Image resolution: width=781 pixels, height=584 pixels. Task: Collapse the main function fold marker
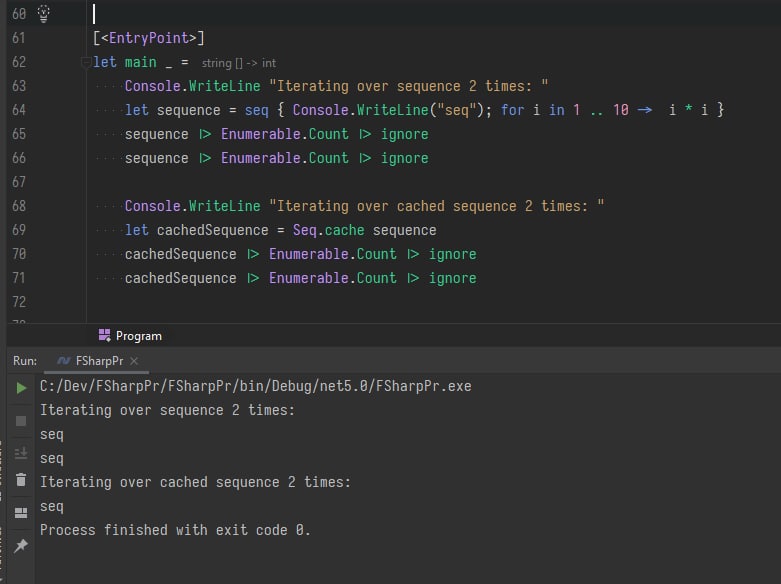tap(85, 62)
